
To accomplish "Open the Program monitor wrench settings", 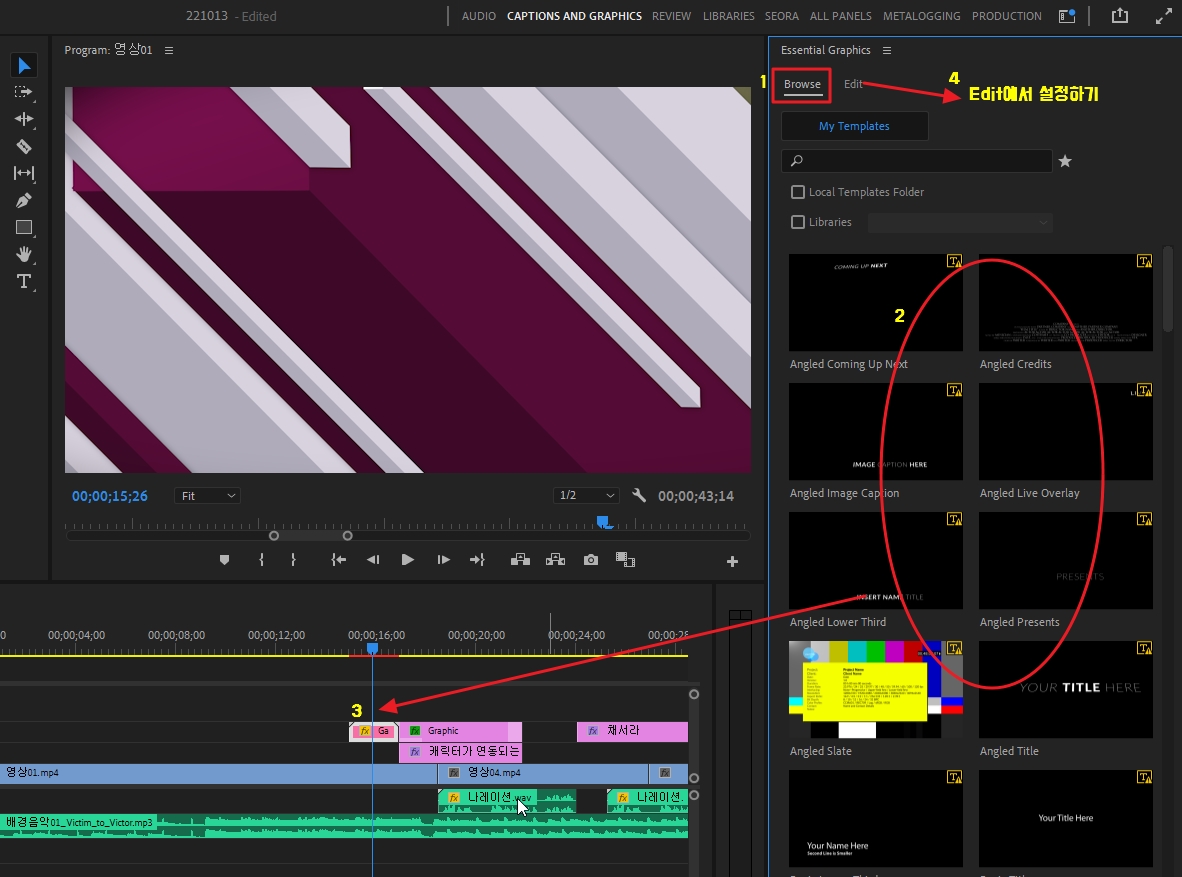I will [x=638, y=495].
